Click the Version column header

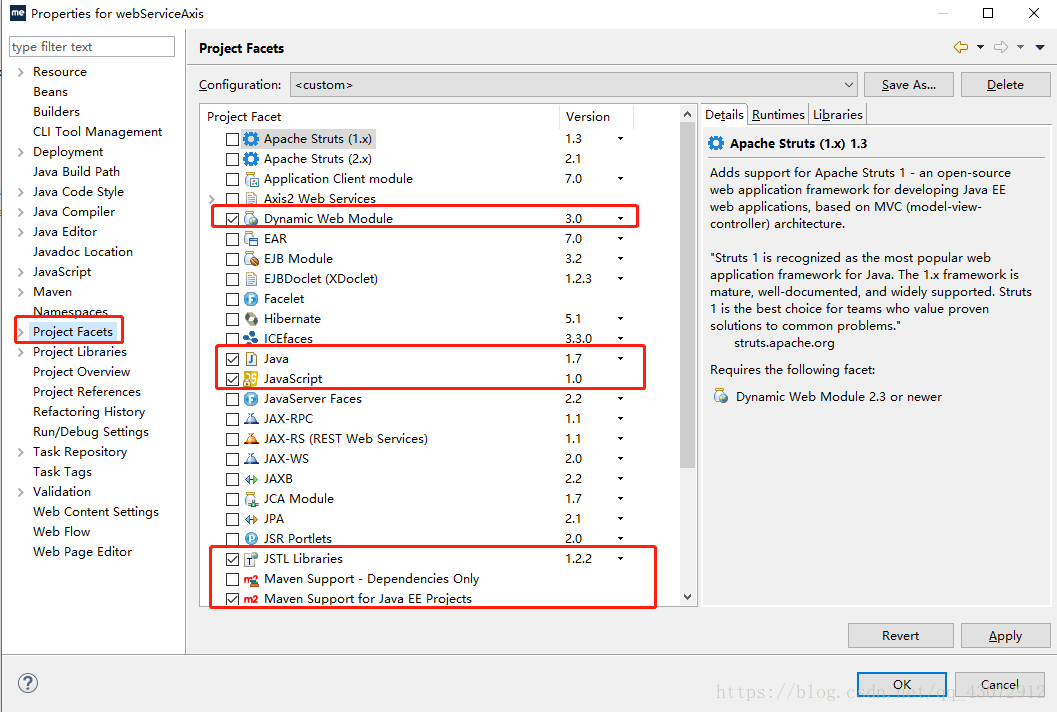coord(596,117)
